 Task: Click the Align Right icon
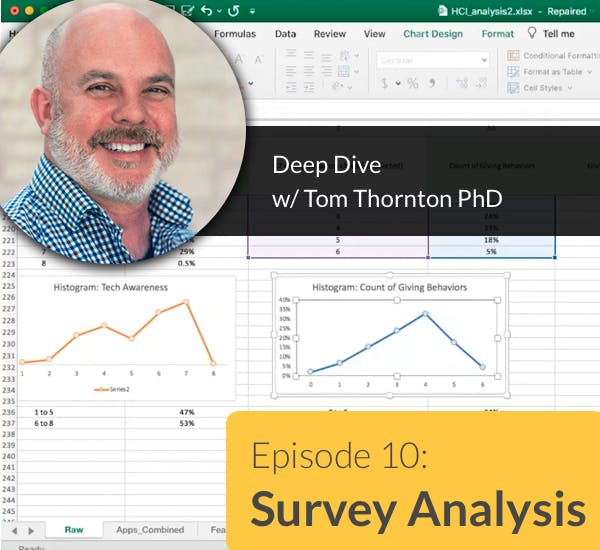coord(326,71)
